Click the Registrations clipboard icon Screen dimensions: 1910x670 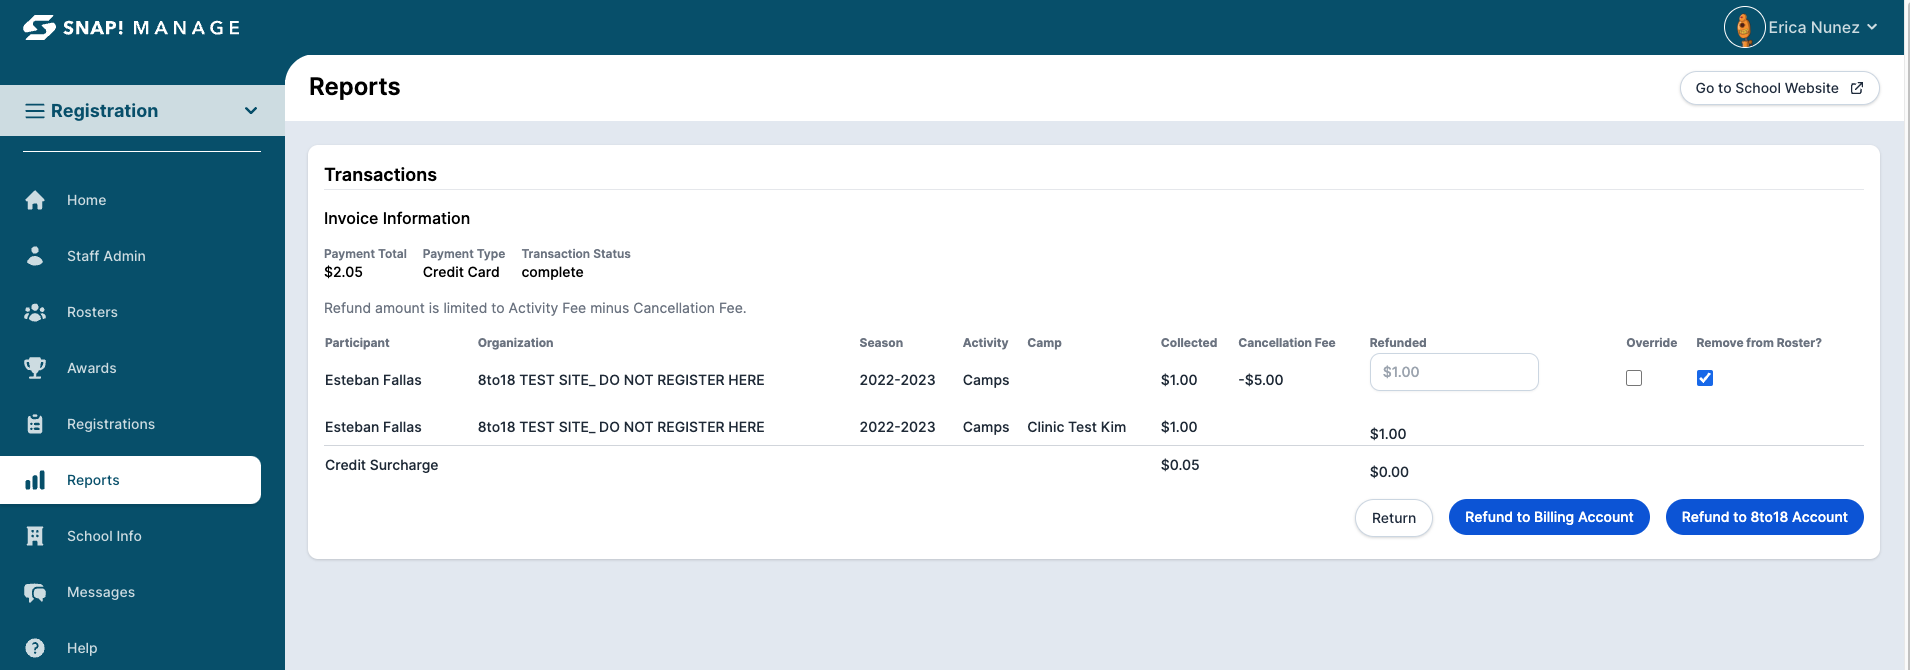click(35, 424)
